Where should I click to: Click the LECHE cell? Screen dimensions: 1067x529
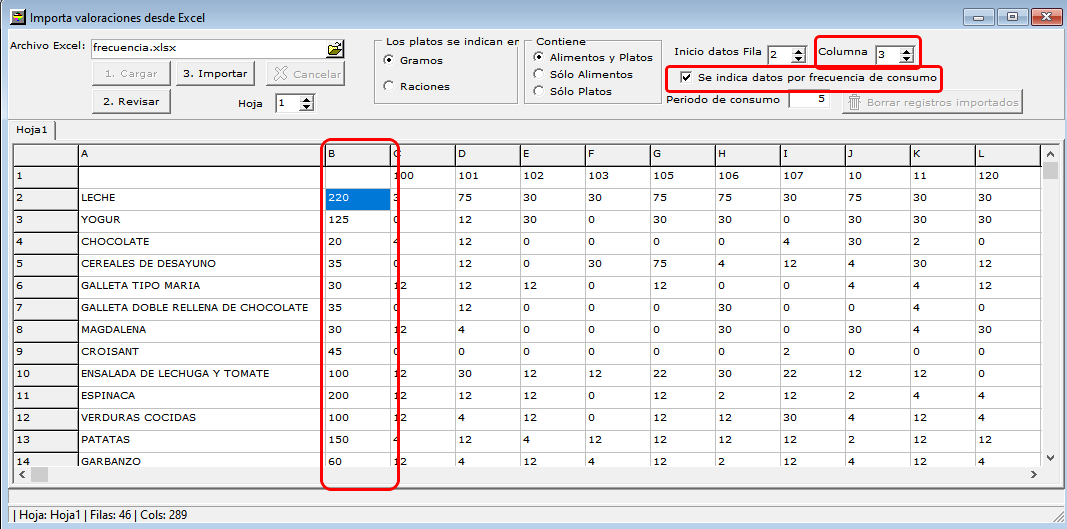pyautogui.click(x=201, y=197)
